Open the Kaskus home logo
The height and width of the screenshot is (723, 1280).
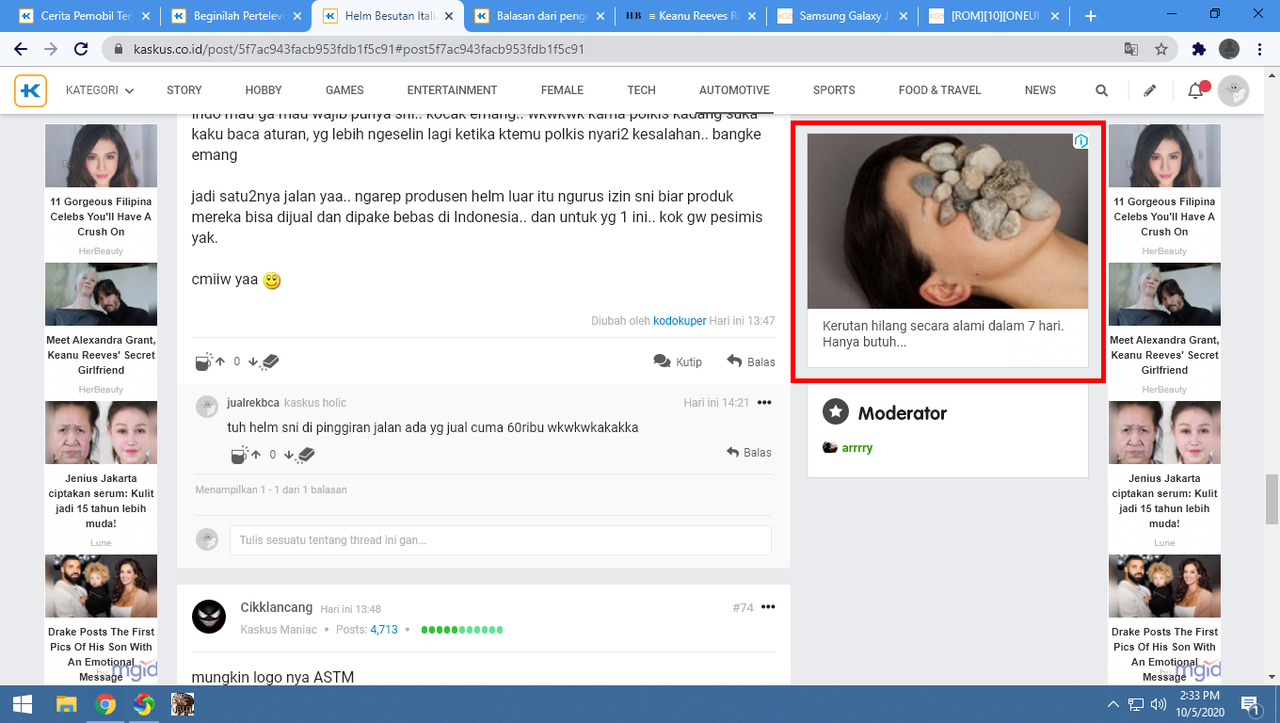30,90
